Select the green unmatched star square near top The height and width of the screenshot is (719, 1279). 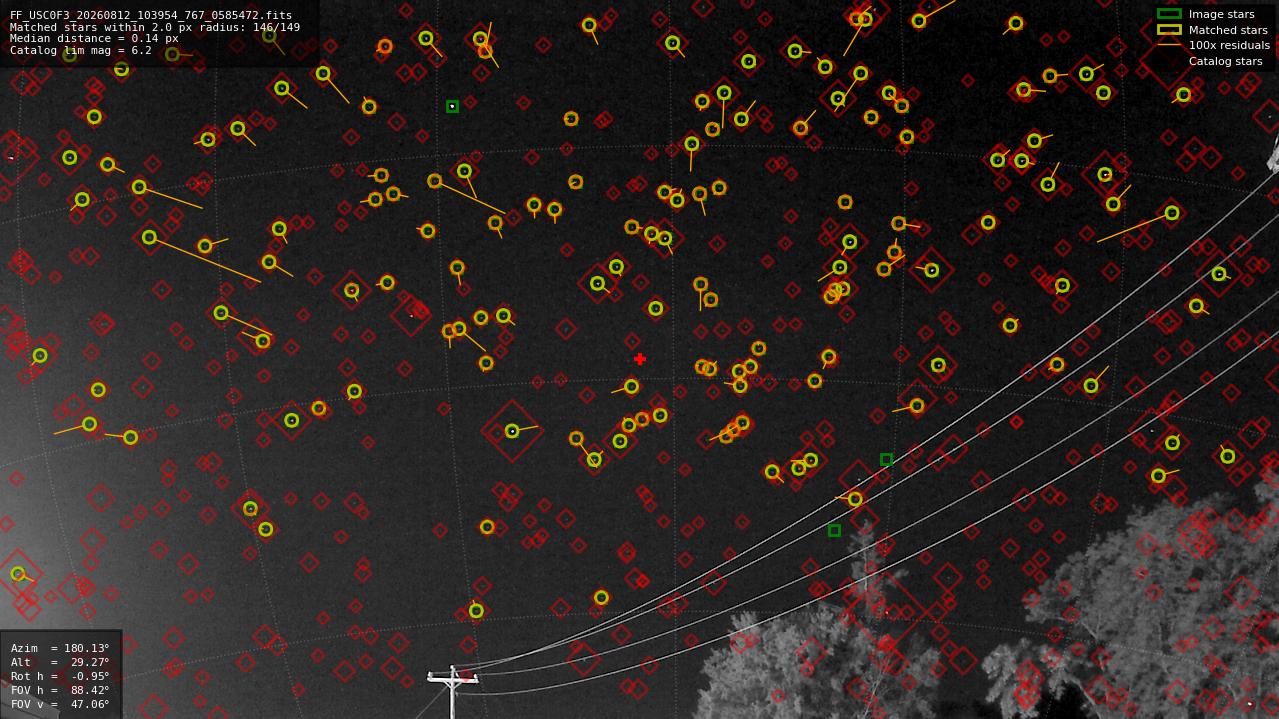452,106
